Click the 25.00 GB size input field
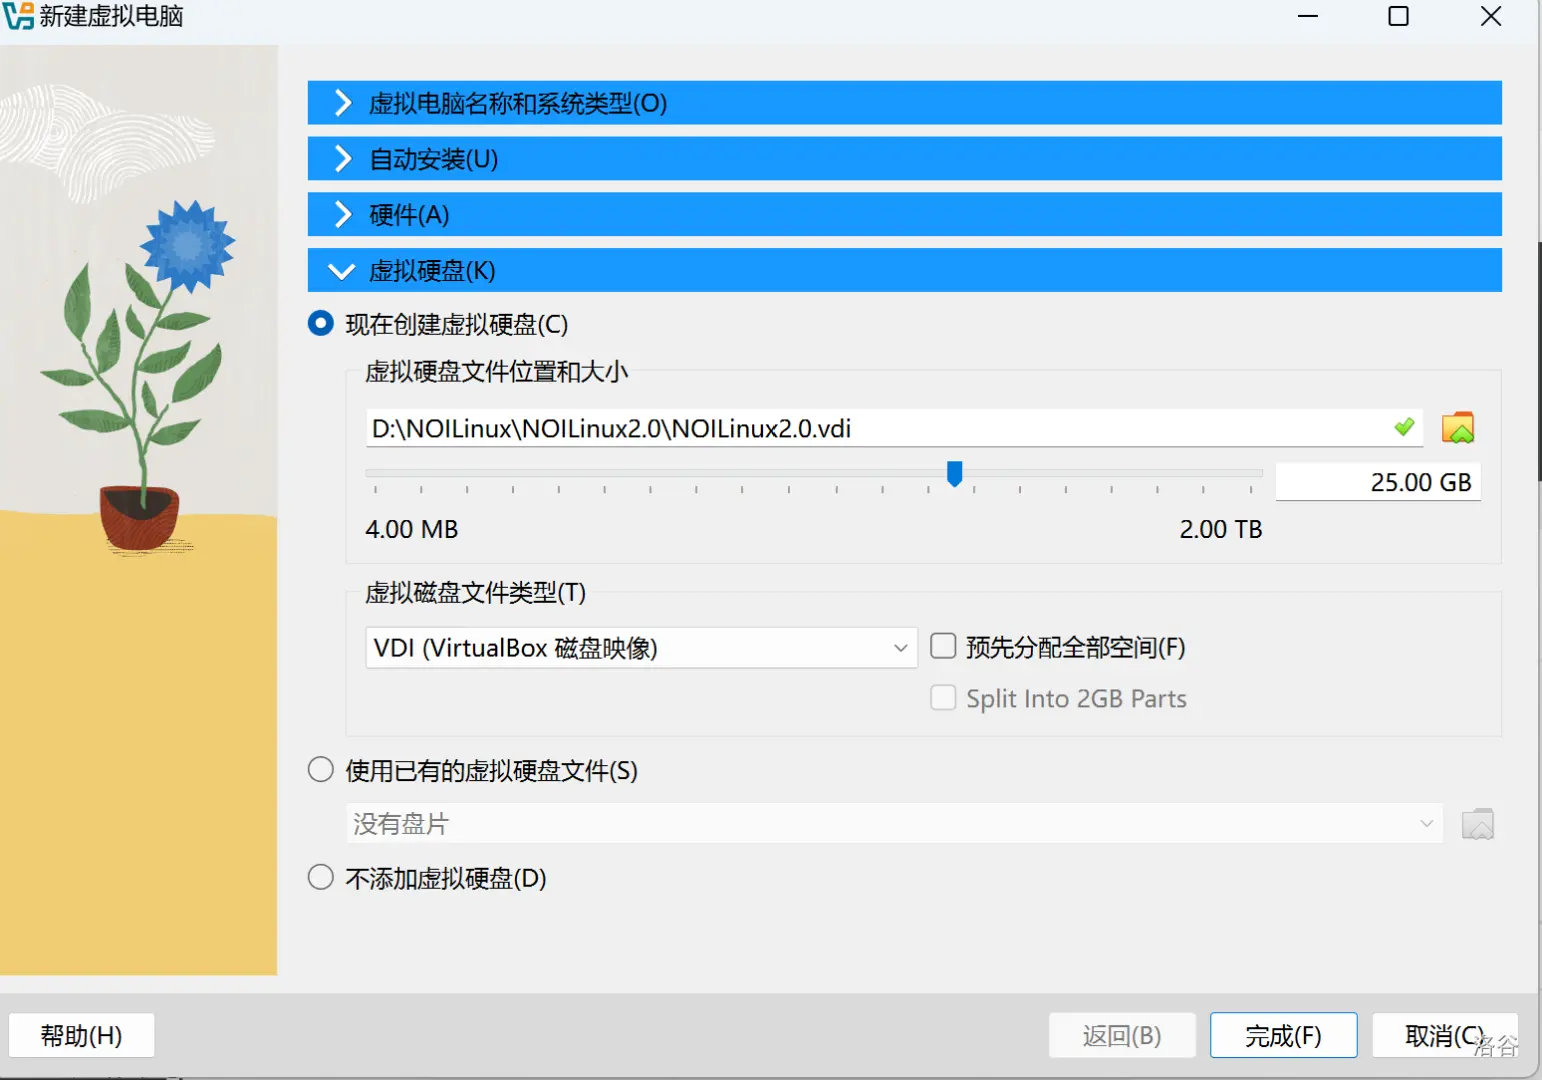 [1378, 482]
